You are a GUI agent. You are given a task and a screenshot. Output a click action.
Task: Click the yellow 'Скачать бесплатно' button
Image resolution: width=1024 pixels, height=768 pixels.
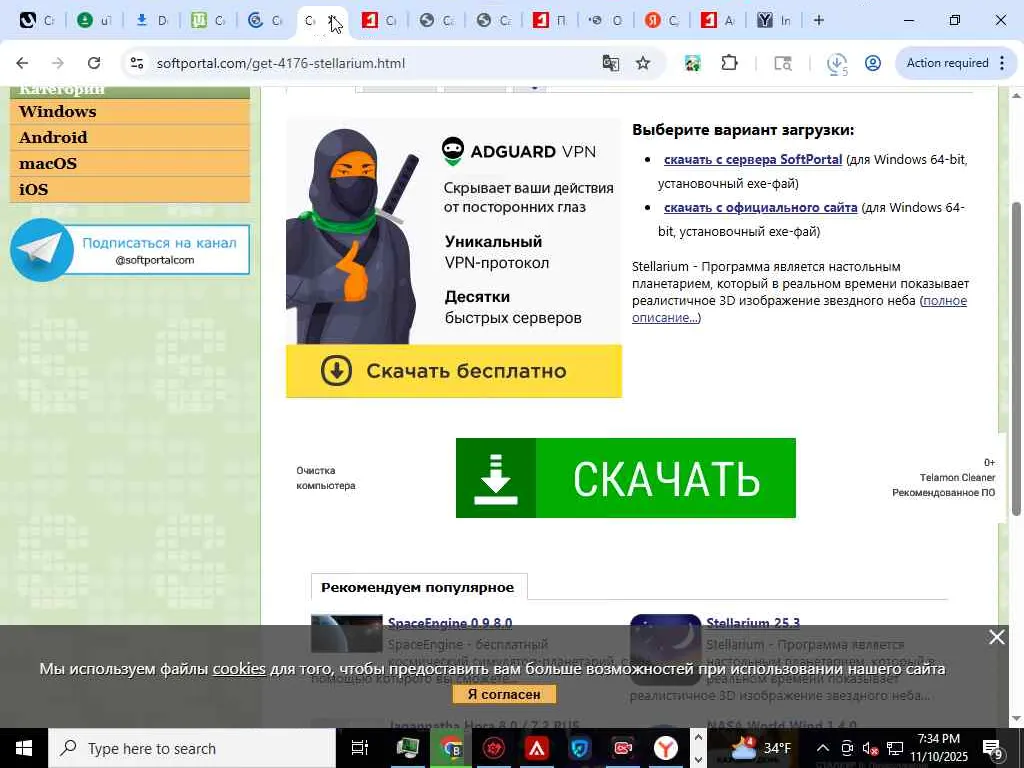[454, 371]
